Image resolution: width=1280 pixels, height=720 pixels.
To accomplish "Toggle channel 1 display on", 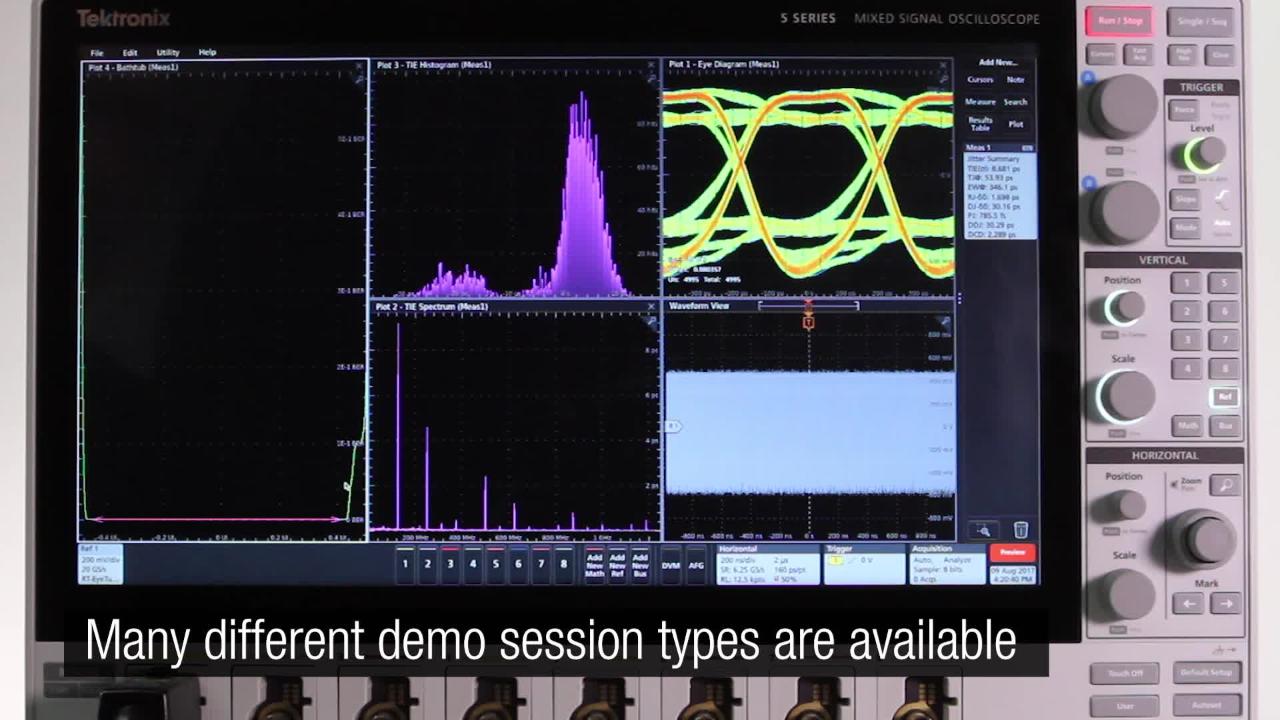I will [404, 566].
